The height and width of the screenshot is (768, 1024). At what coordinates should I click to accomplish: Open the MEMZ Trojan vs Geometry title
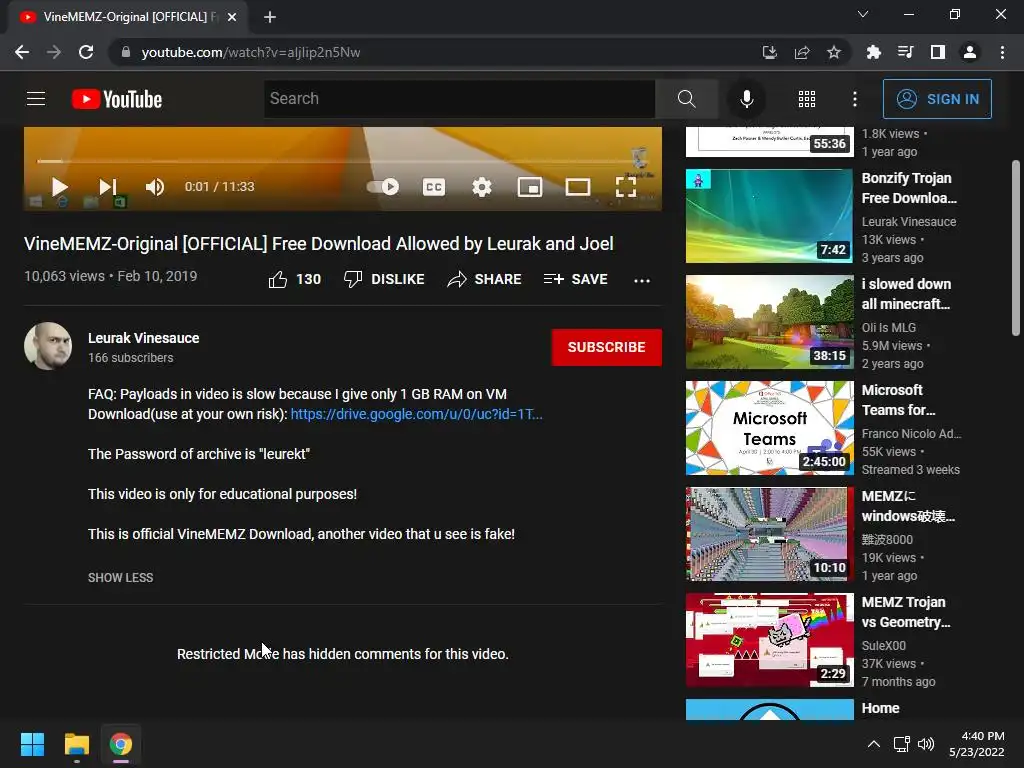click(x=906, y=612)
